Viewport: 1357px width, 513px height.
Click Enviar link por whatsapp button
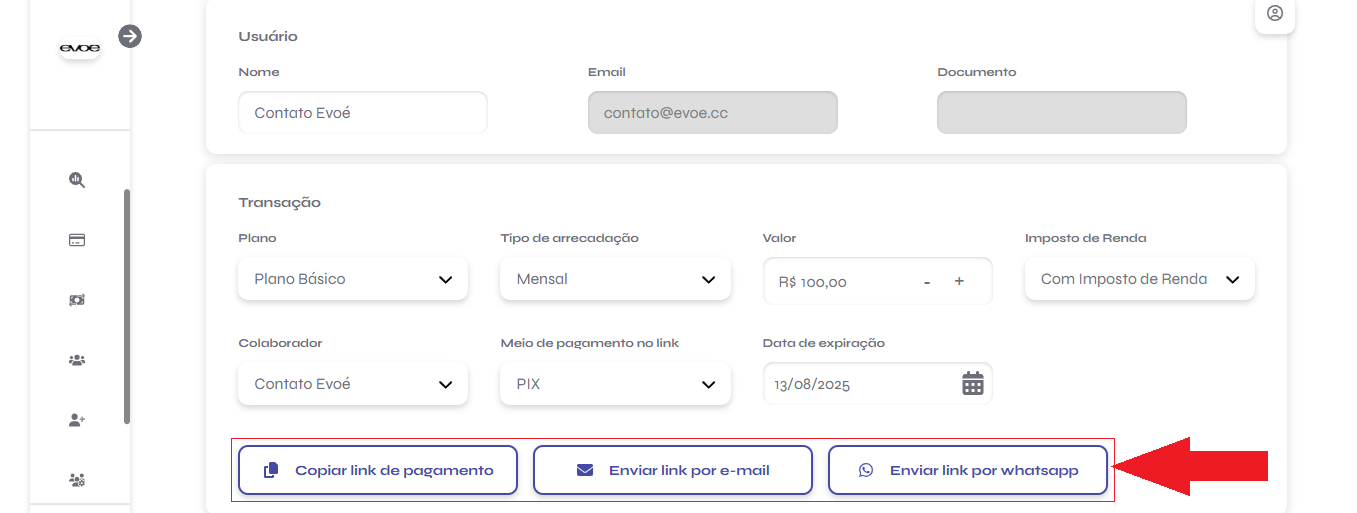pyautogui.click(x=968, y=470)
